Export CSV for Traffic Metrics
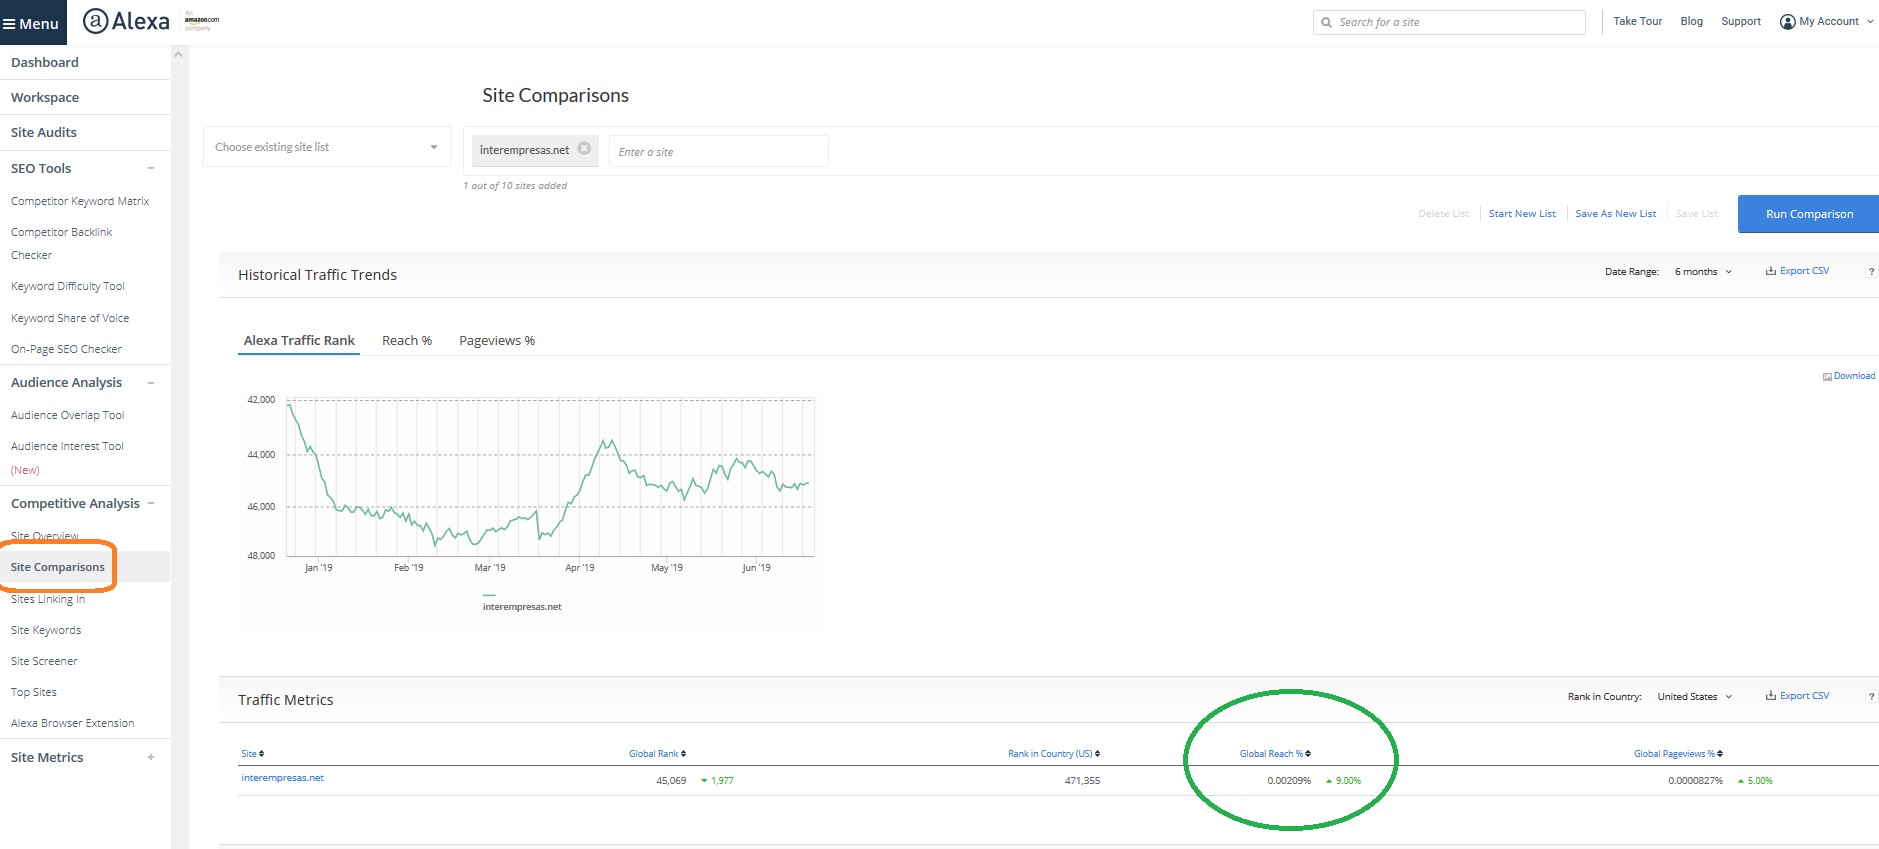This screenshot has width=1879, height=849. pyautogui.click(x=1797, y=696)
